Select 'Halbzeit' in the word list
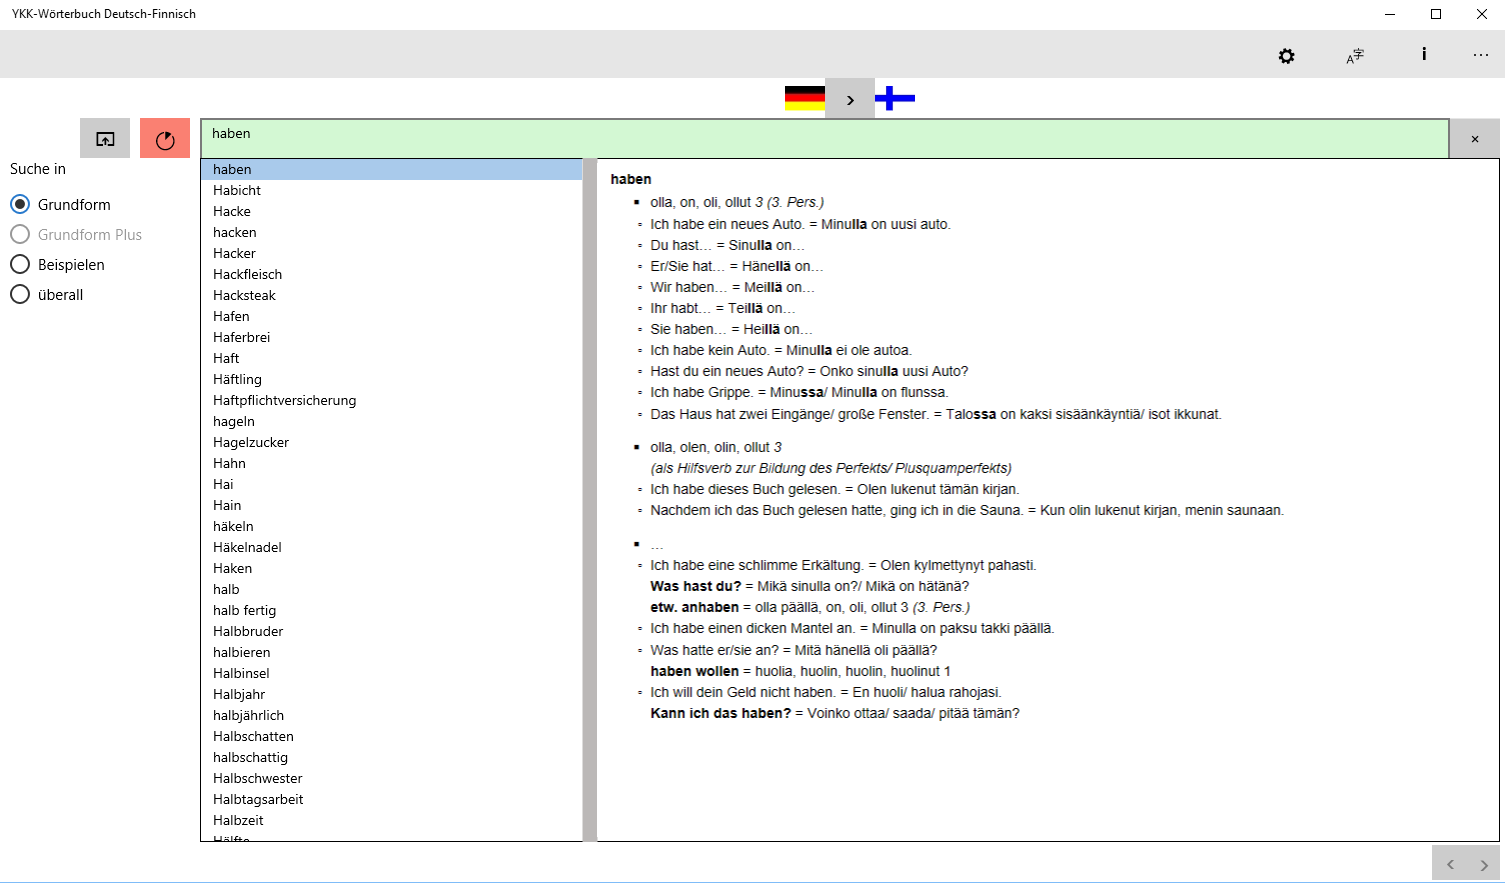The image size is (1505, 883). [x=391, y=820]
